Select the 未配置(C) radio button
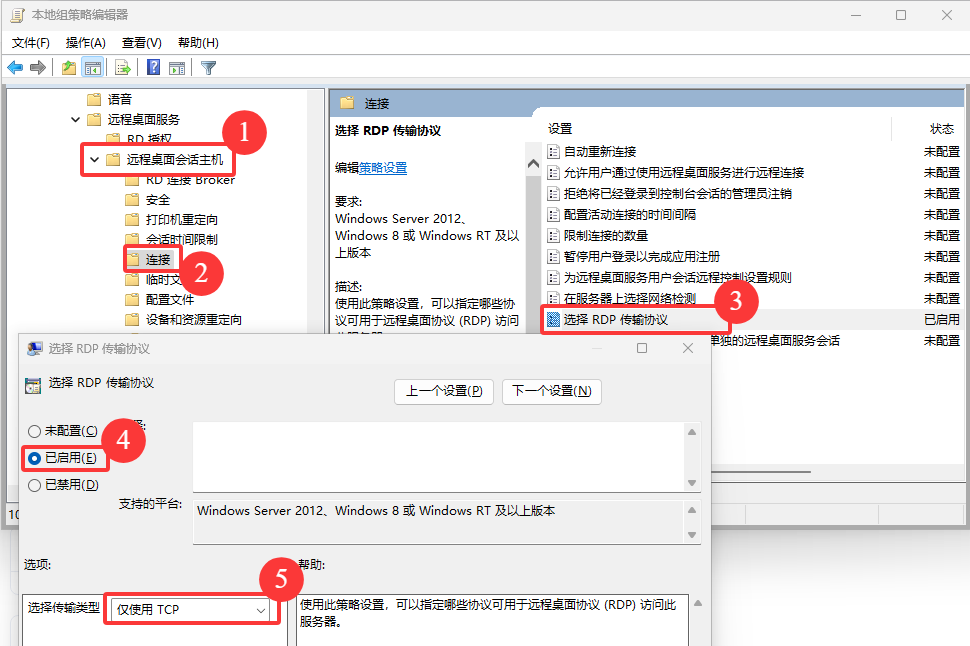The image size is (970, 646). pyautogui.click(x=35, y=431)
